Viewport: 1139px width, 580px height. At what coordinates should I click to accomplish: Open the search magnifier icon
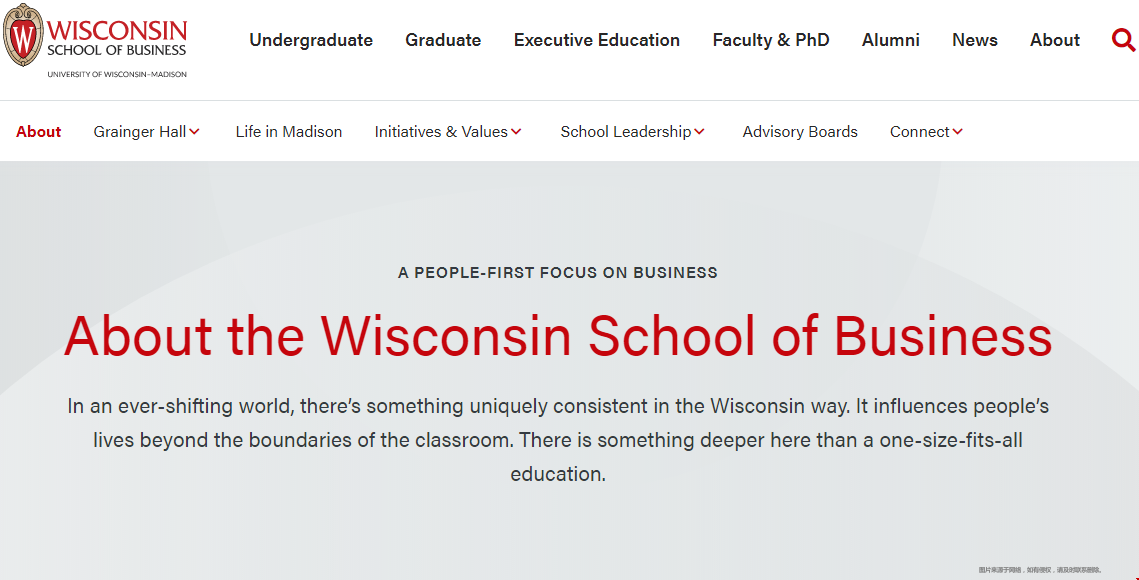point(1123,40)
